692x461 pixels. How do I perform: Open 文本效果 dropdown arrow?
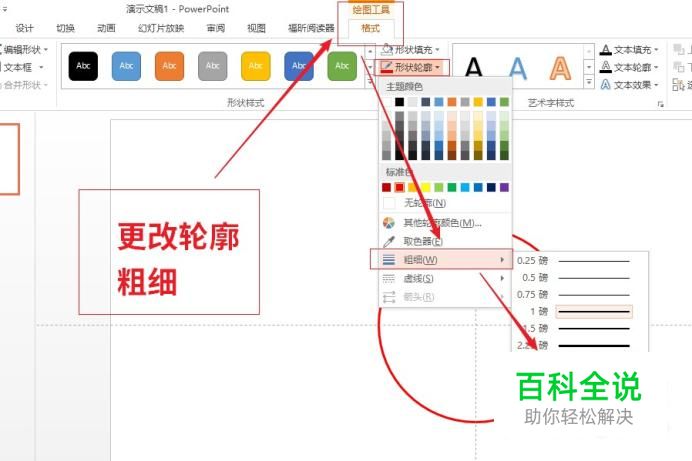coord(656,85)
